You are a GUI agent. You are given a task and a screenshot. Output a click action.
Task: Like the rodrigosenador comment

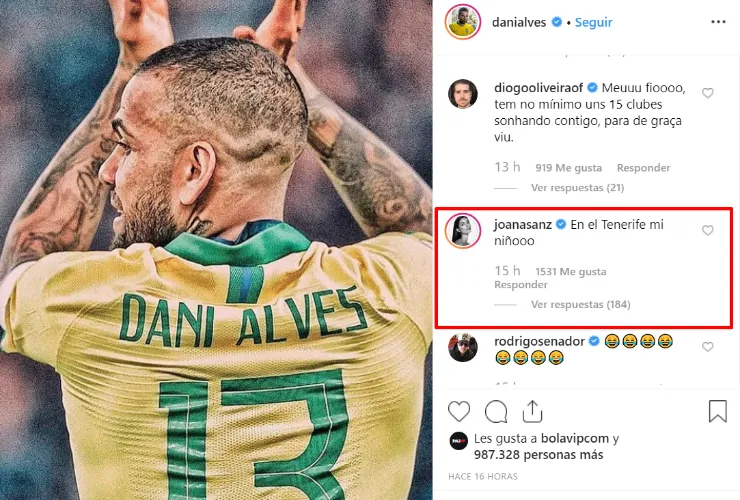tap(707, 347)
